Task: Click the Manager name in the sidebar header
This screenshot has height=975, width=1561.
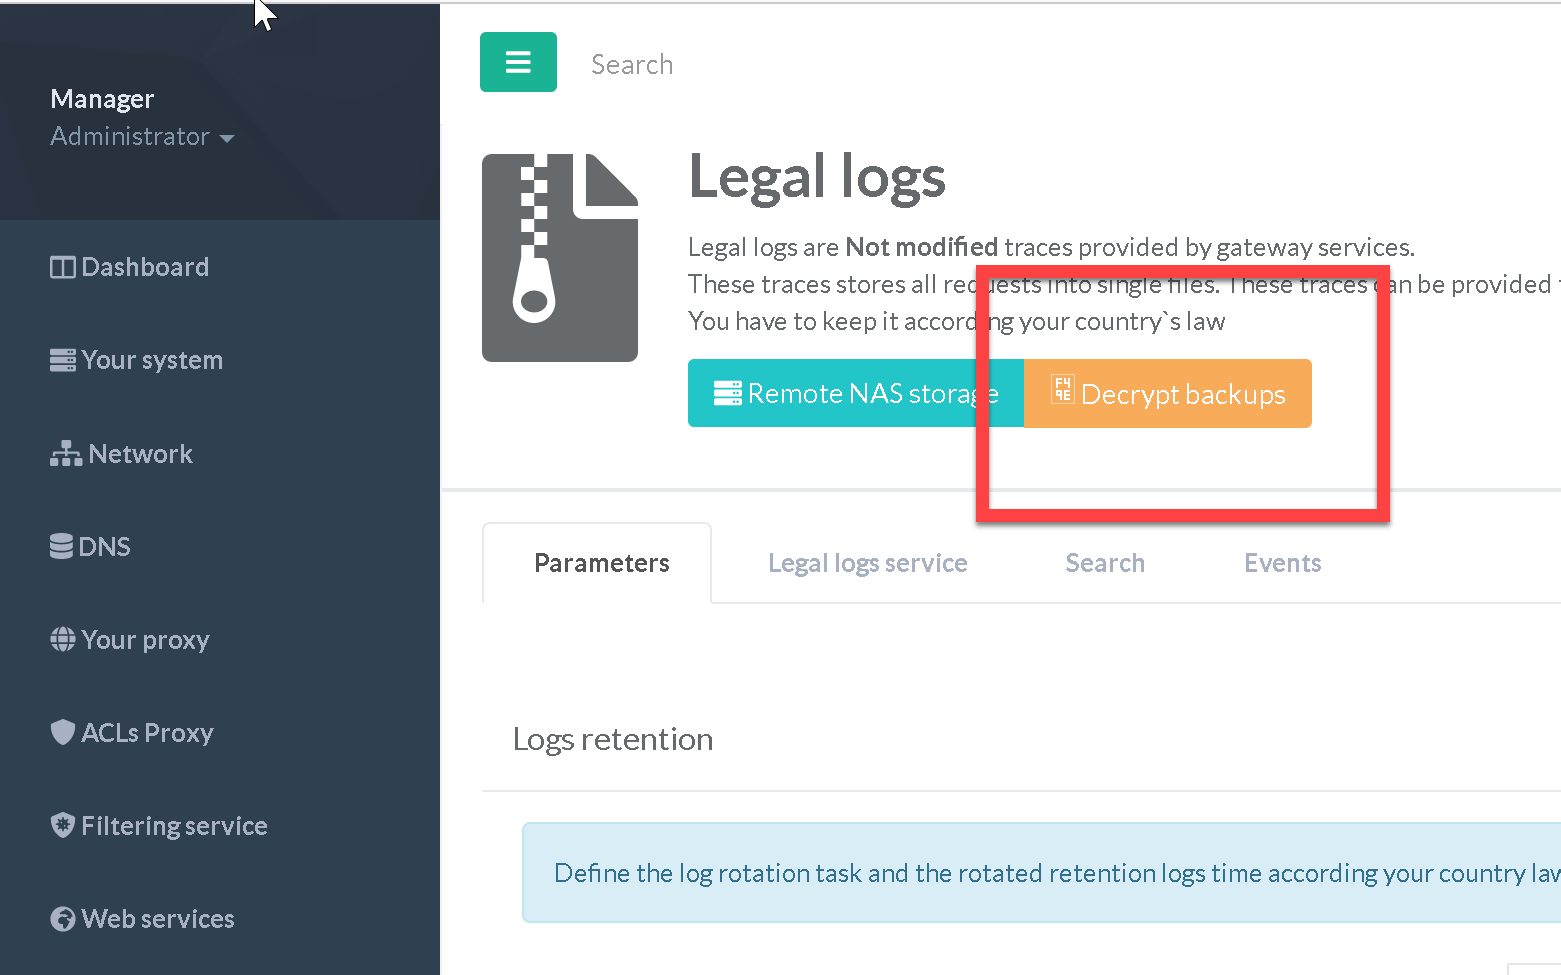Action: tap(102, 99)
